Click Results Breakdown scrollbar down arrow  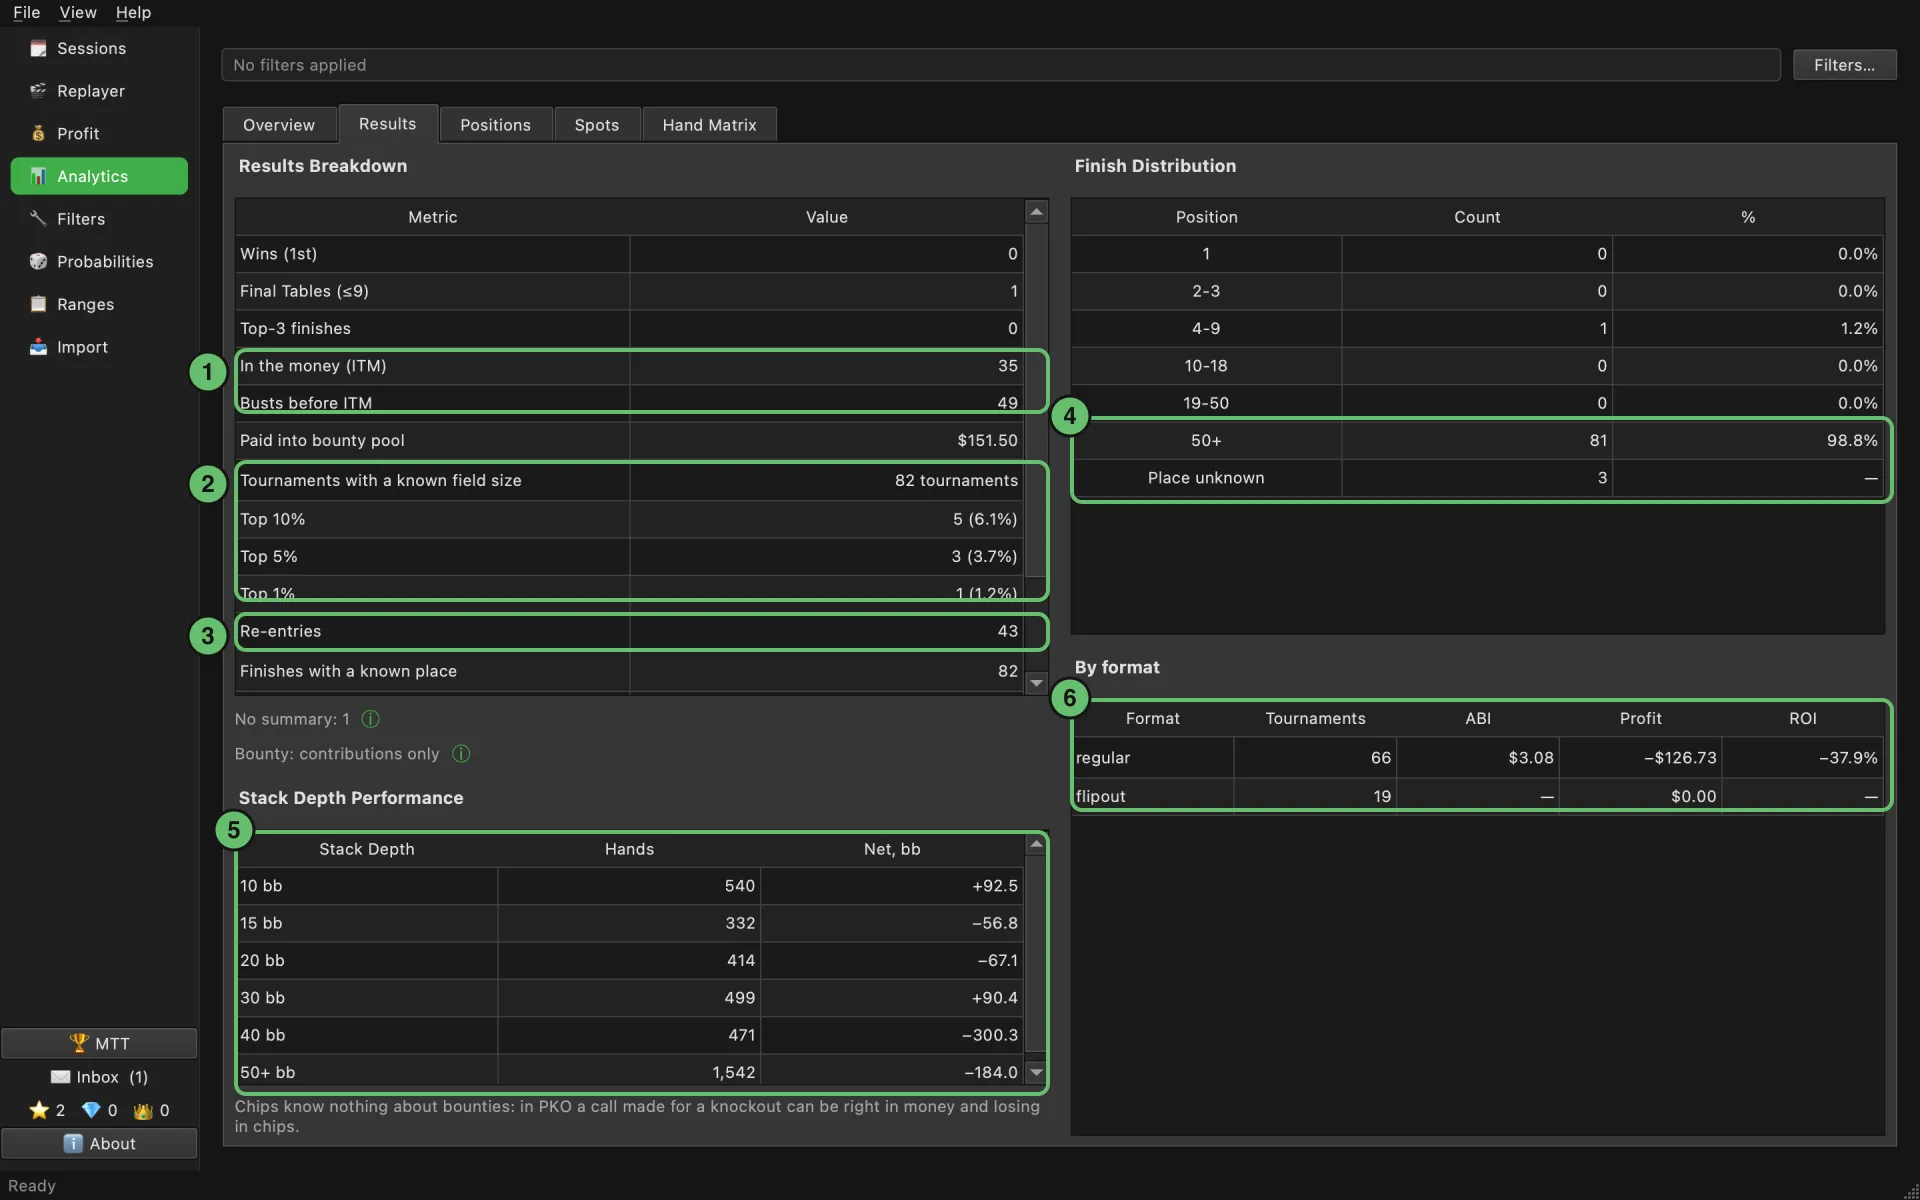click(1037, 683)
